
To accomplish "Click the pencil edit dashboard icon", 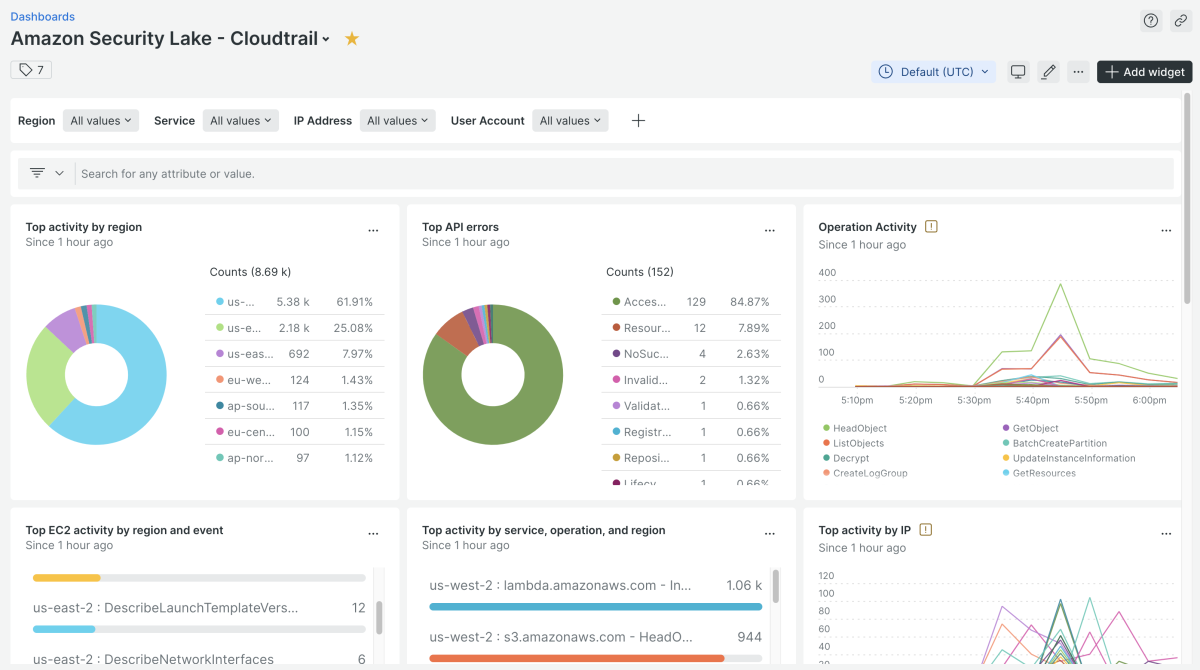I will (x=1048, y=72).
